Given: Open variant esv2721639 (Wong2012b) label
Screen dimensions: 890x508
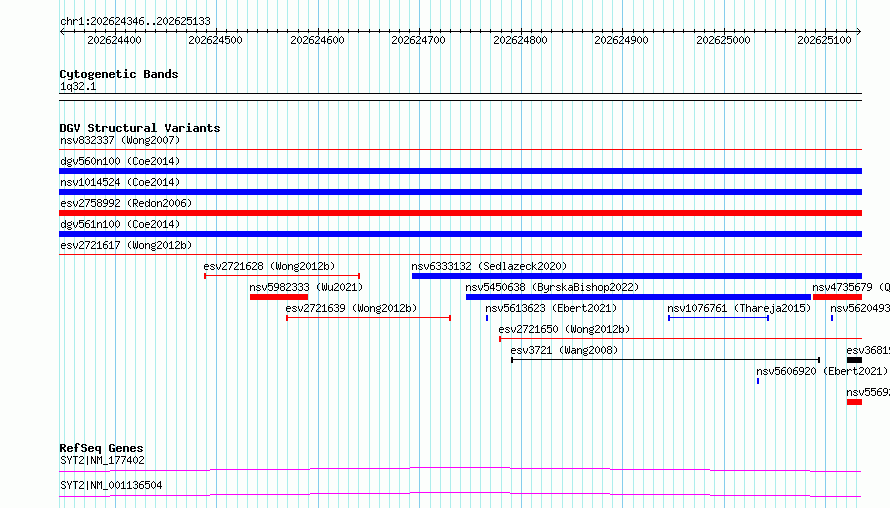Looking at the screenshot, I should point(351,308).
